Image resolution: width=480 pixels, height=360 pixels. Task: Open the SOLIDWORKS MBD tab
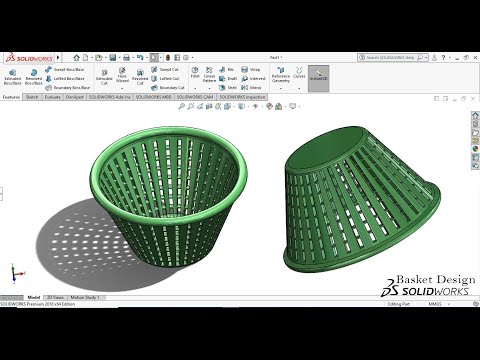pyautogui.click(x=153, y=97)
